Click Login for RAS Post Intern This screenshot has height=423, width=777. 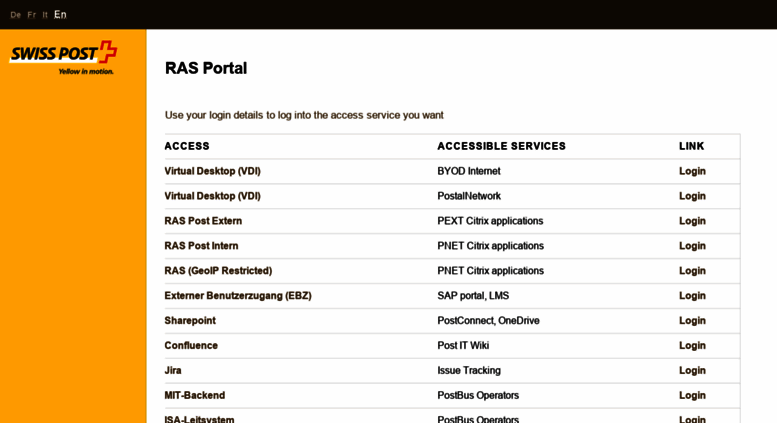692,246
